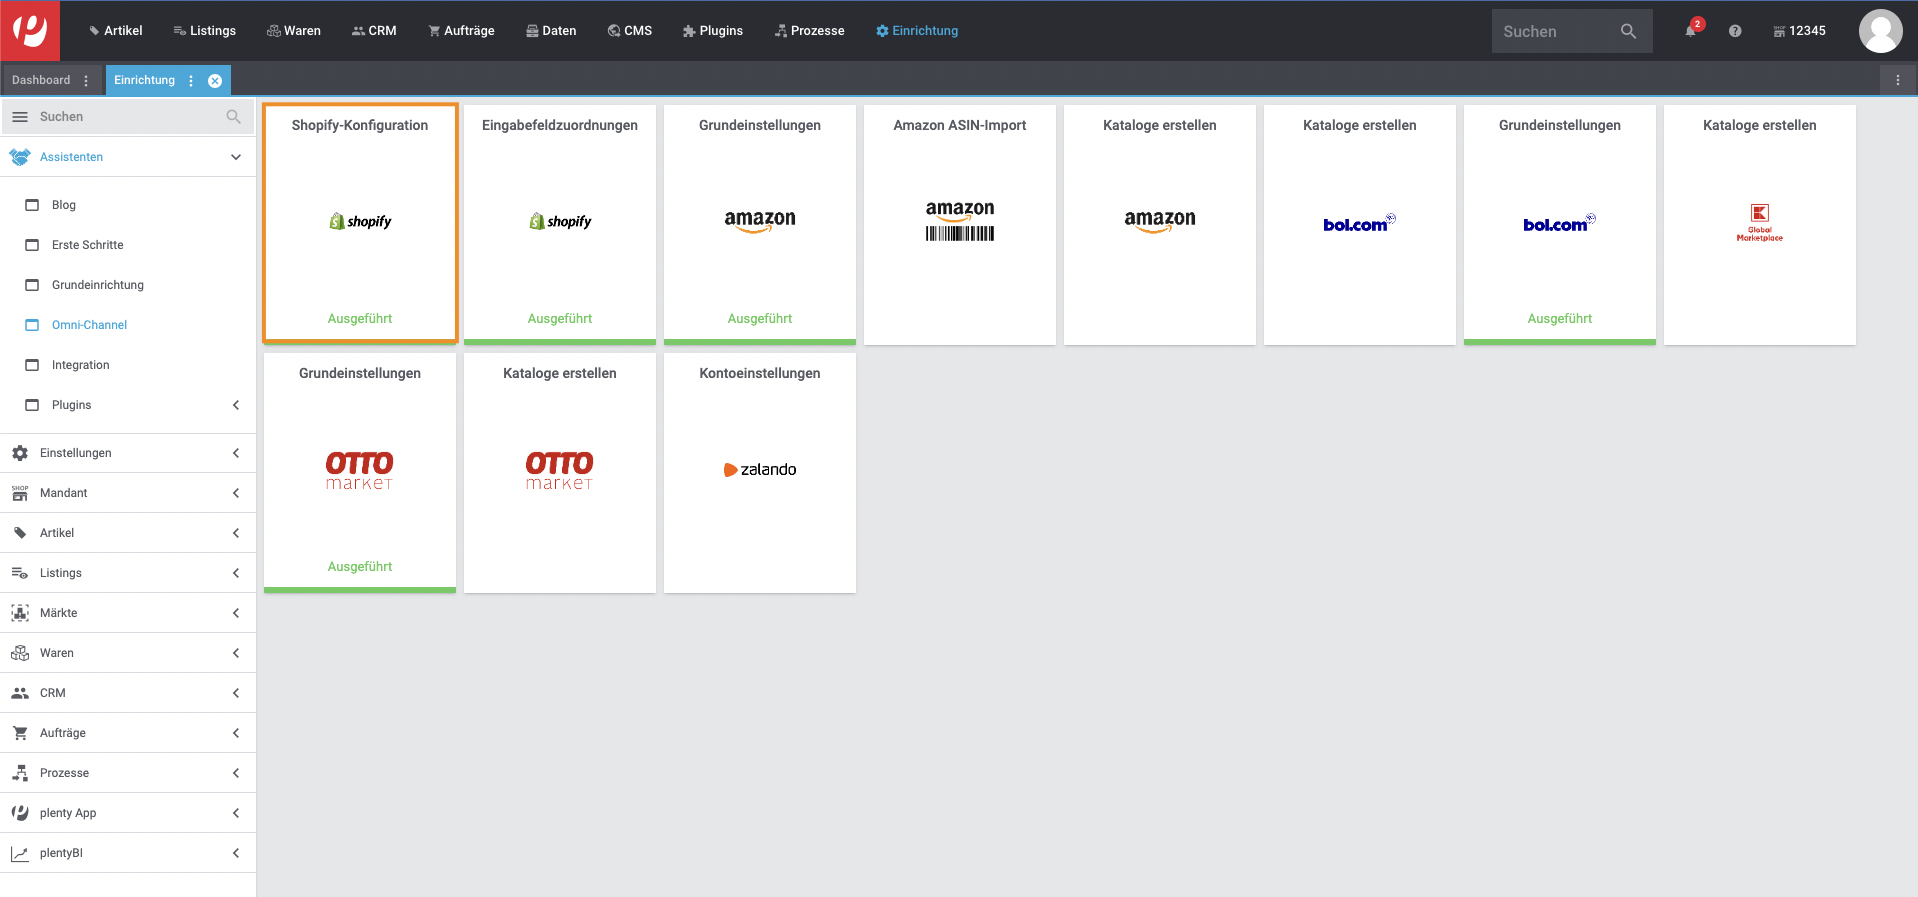Click the Waren boxes icon in sidebar
The height and width of the screenshot is (897, 1918).
[20, 653]
